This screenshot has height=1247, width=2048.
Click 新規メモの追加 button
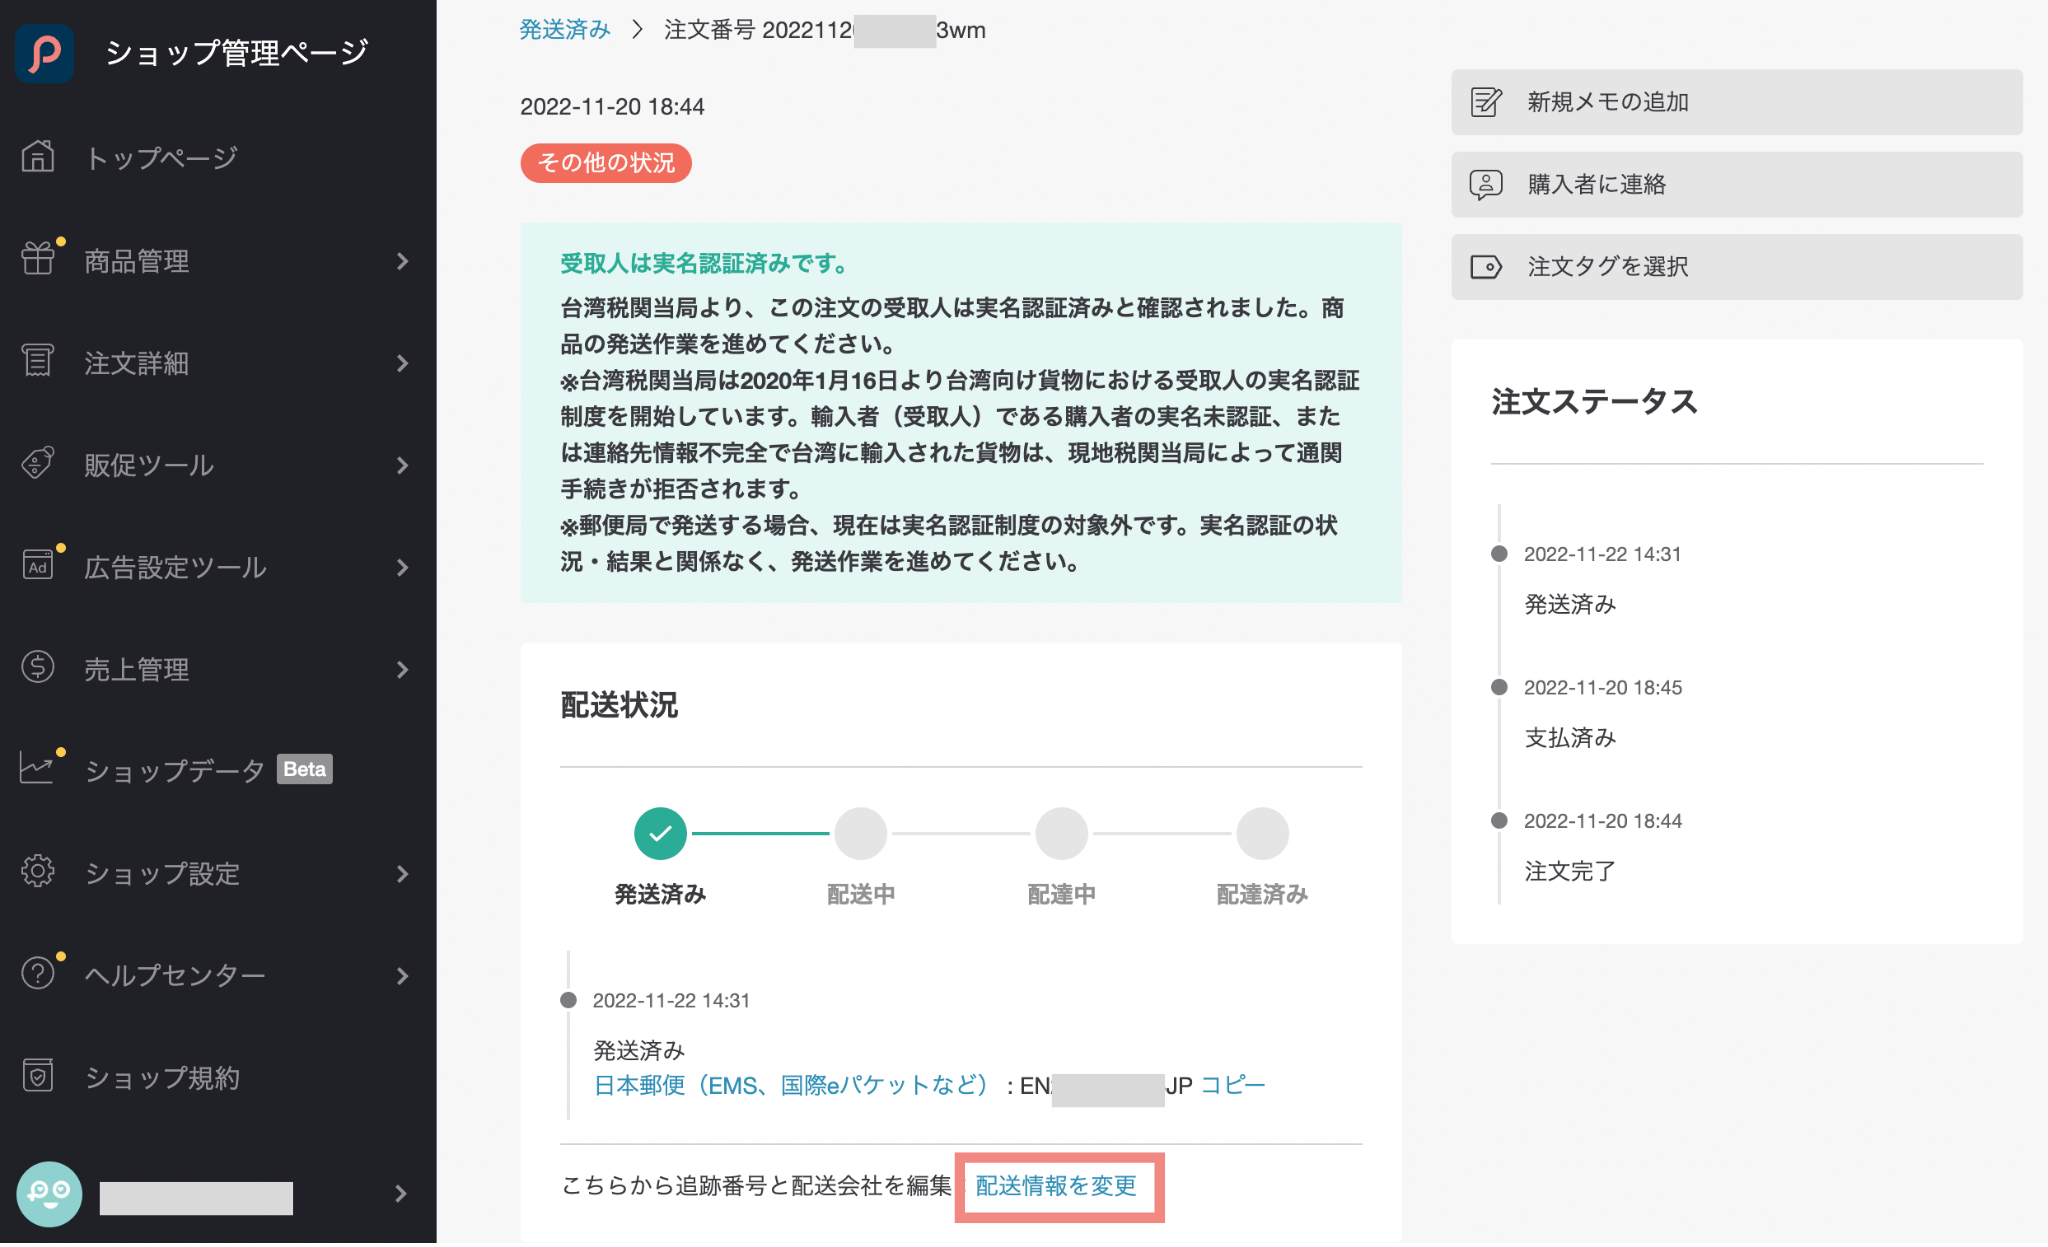coord(1736,102)
